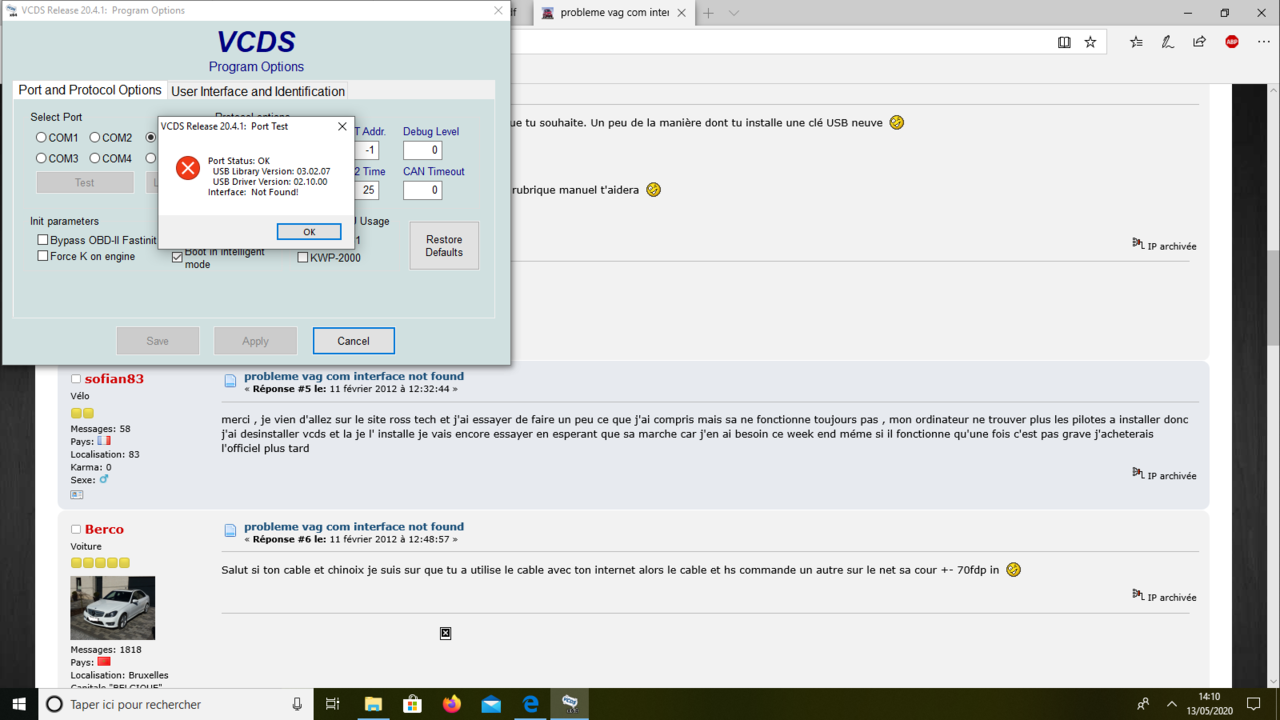Switch to User Interface and Identification tab
Viewport: 1280px width, 720px height.
pyautogui.click(x=258, y=91)
